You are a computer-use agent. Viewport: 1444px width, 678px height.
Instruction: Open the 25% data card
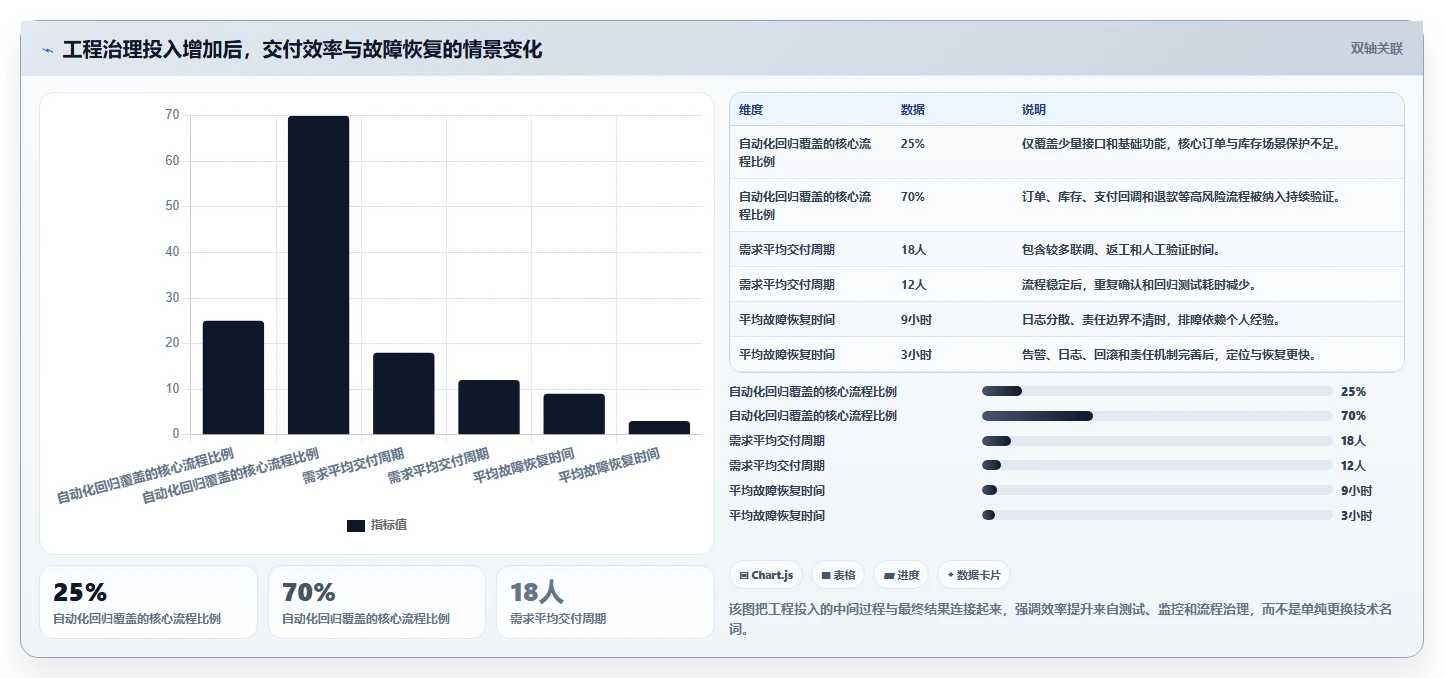148,602
